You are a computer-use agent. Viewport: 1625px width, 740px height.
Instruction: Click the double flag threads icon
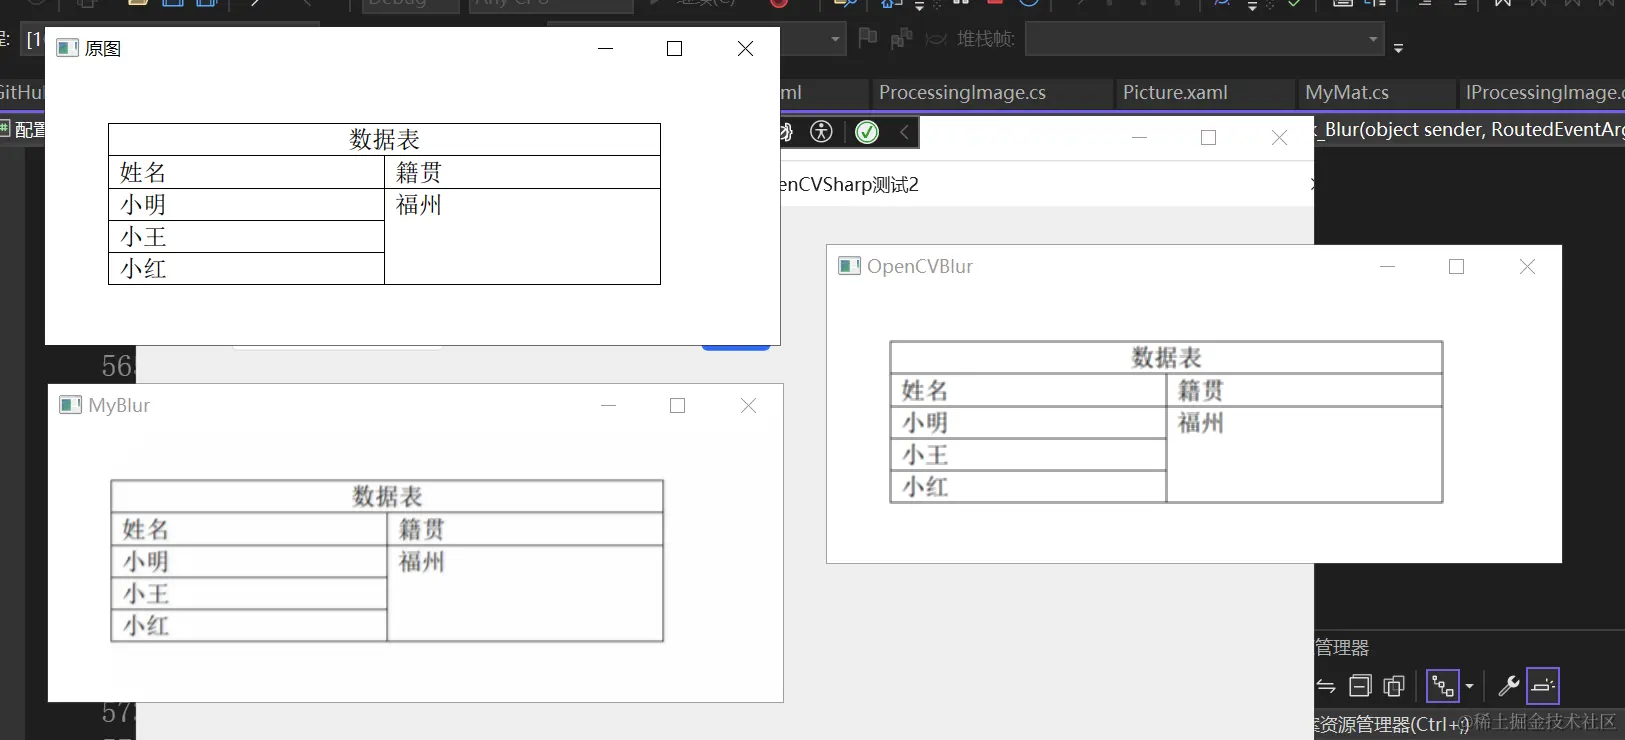coord(901,38)
